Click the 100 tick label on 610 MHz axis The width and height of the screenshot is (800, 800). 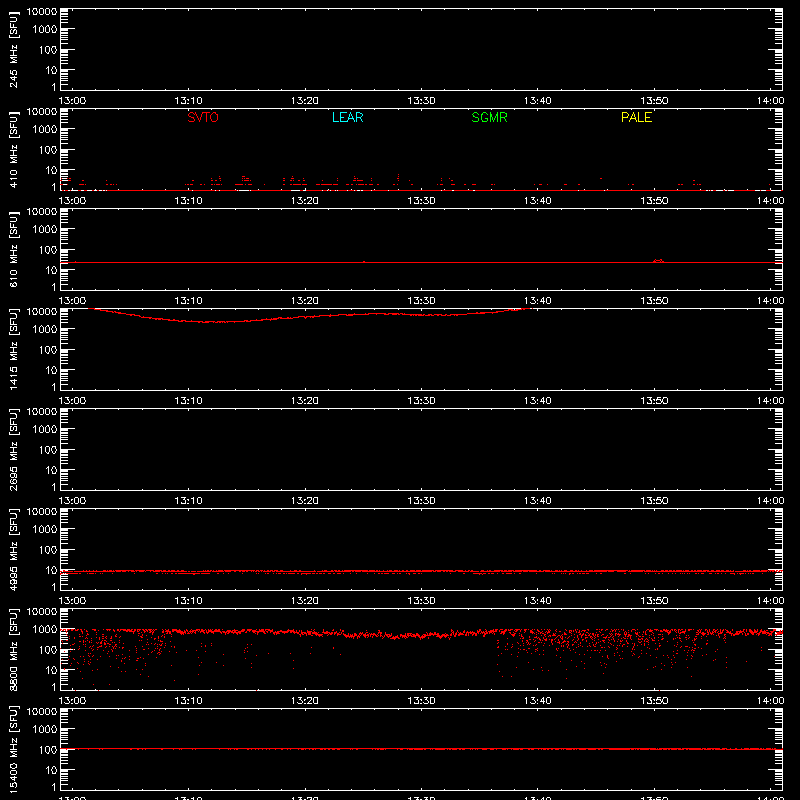pos(48,250)
